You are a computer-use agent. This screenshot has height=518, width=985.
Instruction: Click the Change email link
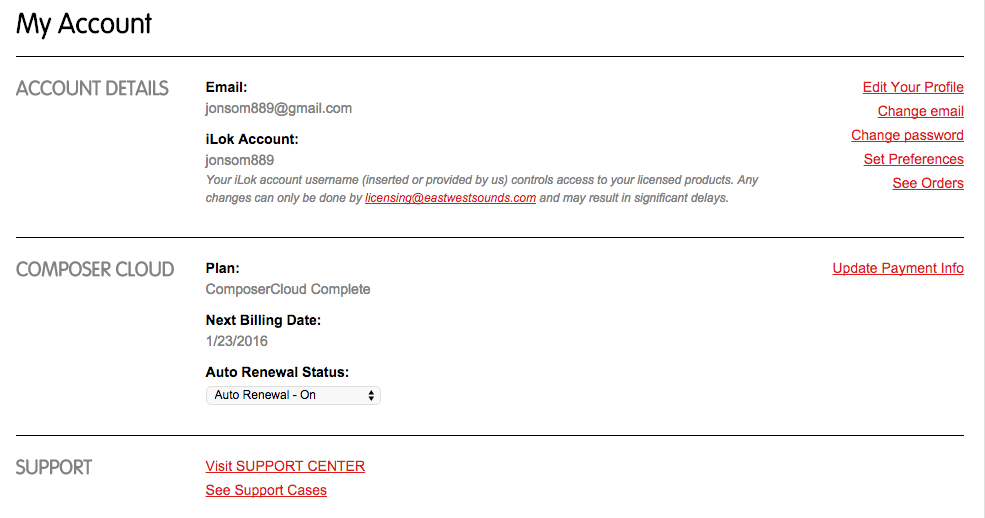920,111
